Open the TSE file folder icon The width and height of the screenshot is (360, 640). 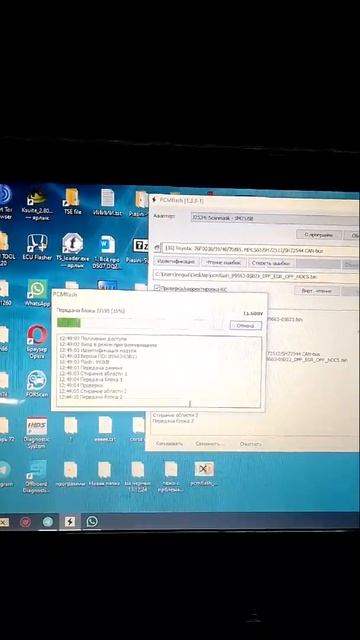point(73,201)
